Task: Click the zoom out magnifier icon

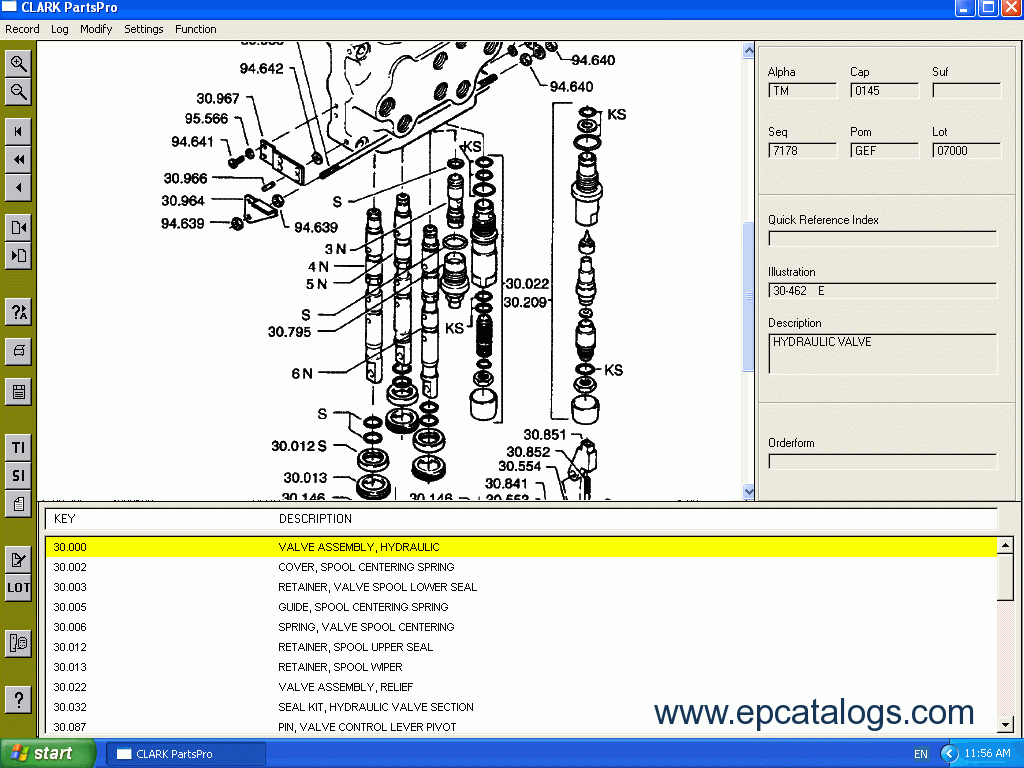Action: (18, 92)
